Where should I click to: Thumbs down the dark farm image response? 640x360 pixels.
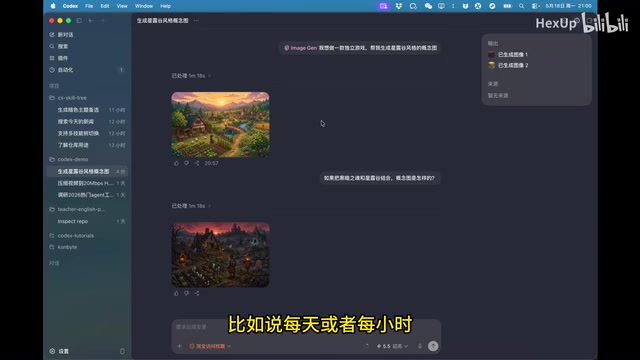[x=187, y=293]
